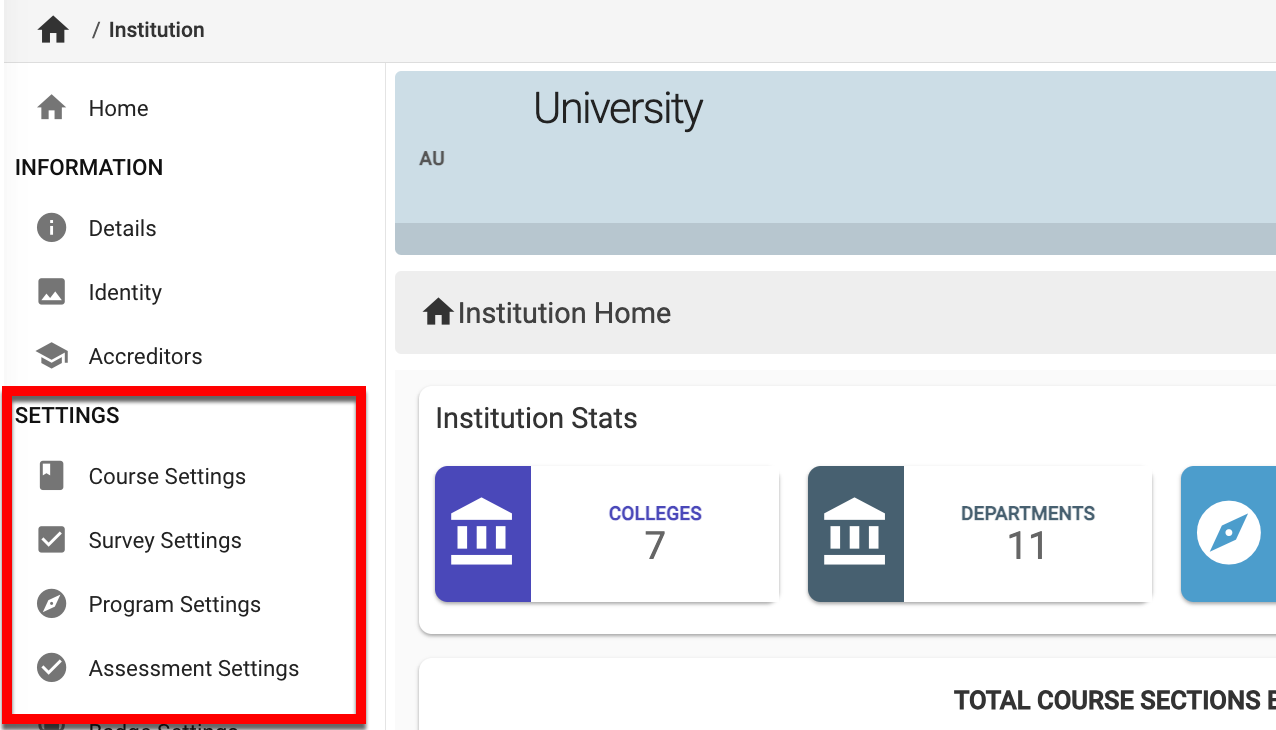Click the purple Colleges building icon
This screenshot has height=730, width=1276.
482,534
